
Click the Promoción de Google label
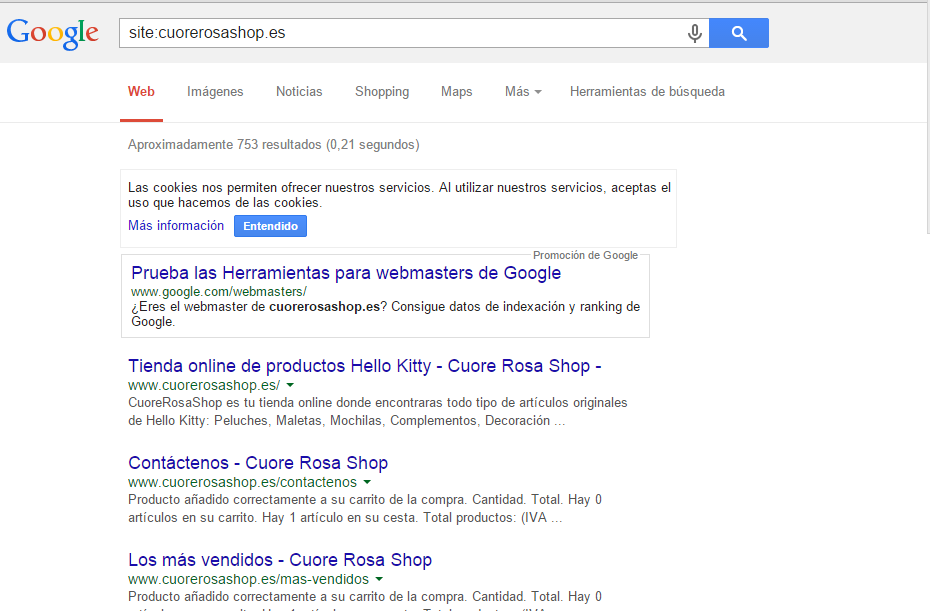coord(585,255)
